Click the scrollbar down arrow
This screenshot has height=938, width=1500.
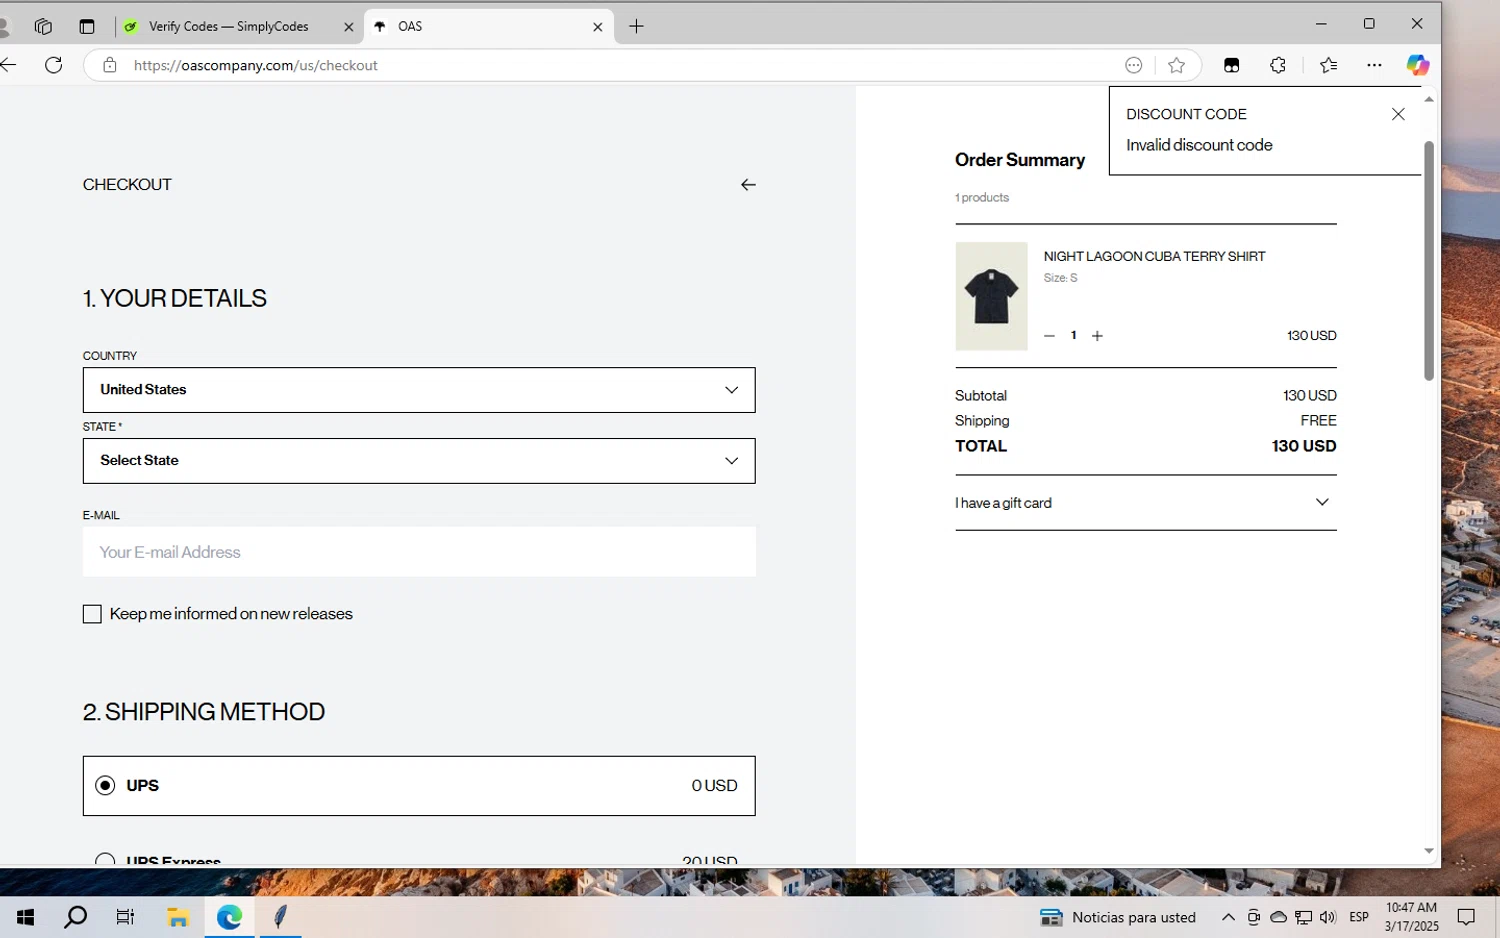click(x=1429, y=851)
